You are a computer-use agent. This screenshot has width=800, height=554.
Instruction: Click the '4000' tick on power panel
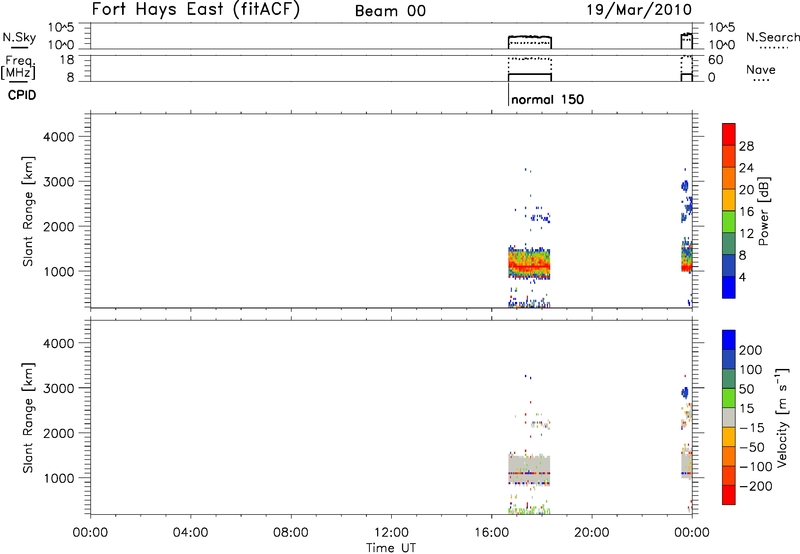pyautogui.click(x=59, y=137)
